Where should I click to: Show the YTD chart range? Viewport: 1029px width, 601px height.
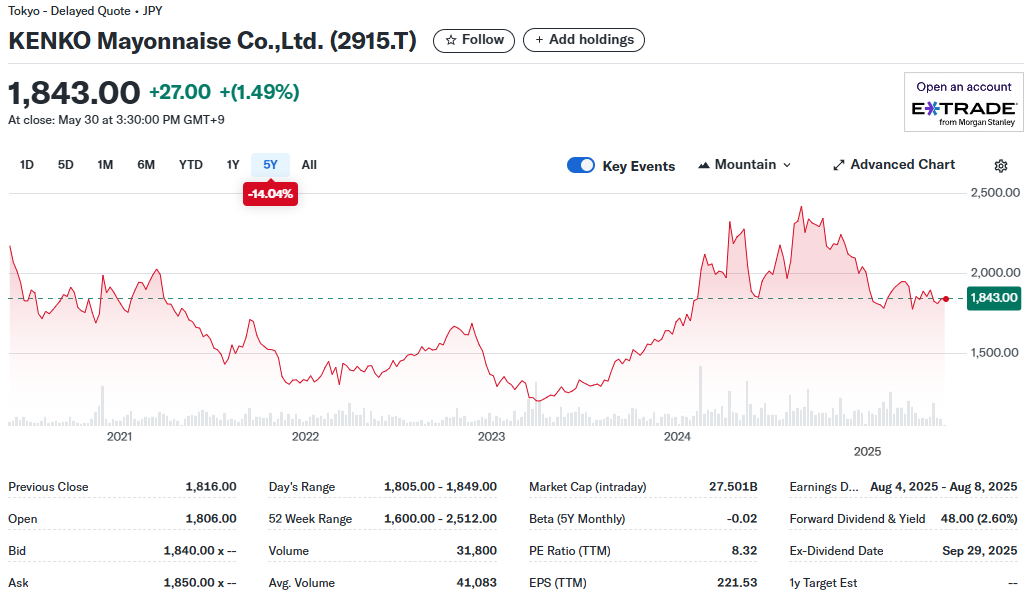point(191,165)
